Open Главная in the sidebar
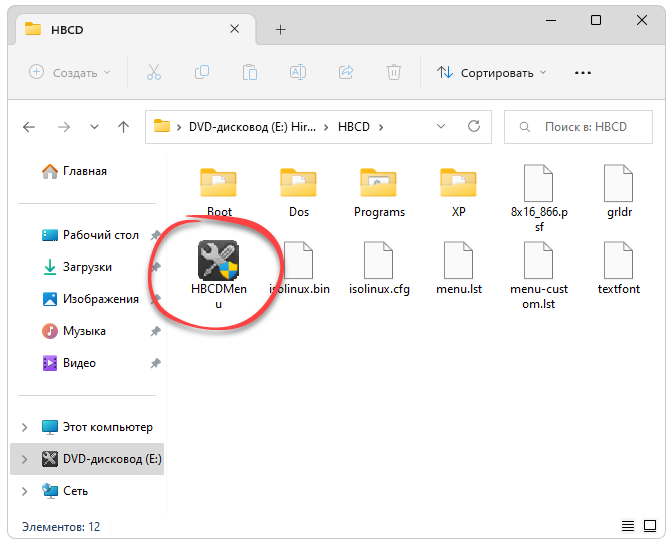Image resolution: width=670 pixels, height=544 pixels. (74, 171)
